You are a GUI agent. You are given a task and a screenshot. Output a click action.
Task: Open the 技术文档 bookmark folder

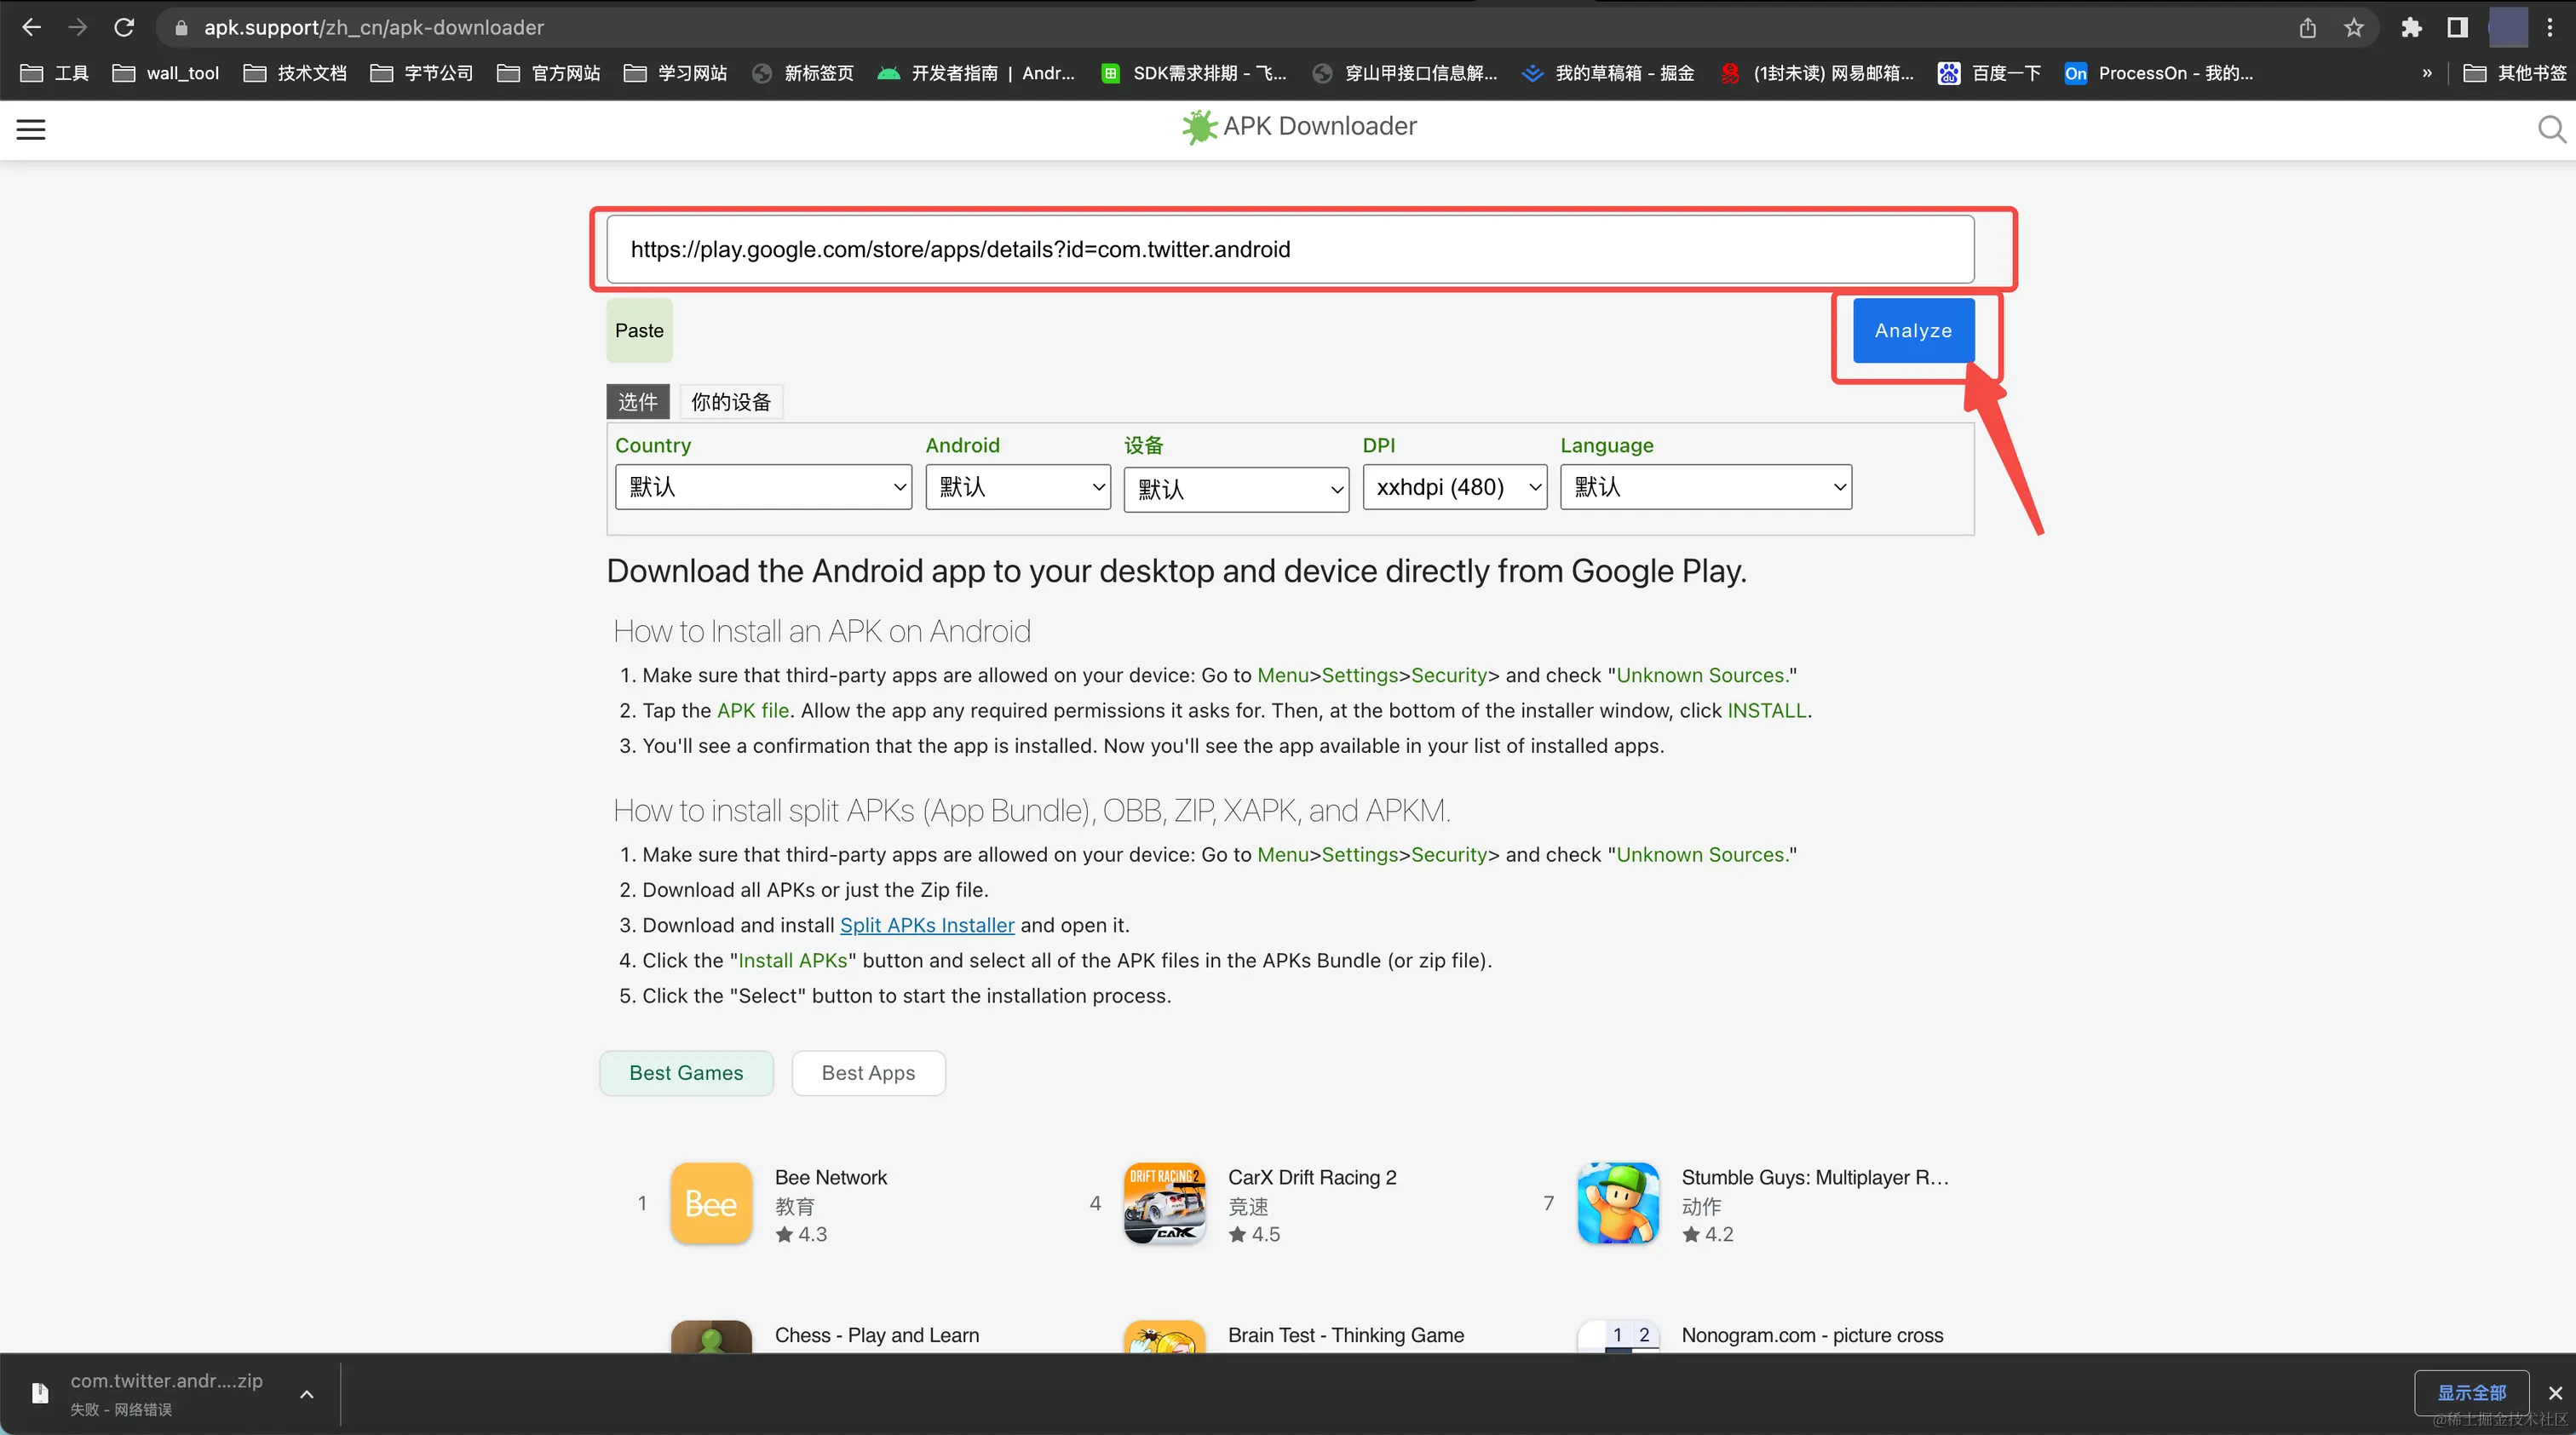coord(295,73)
